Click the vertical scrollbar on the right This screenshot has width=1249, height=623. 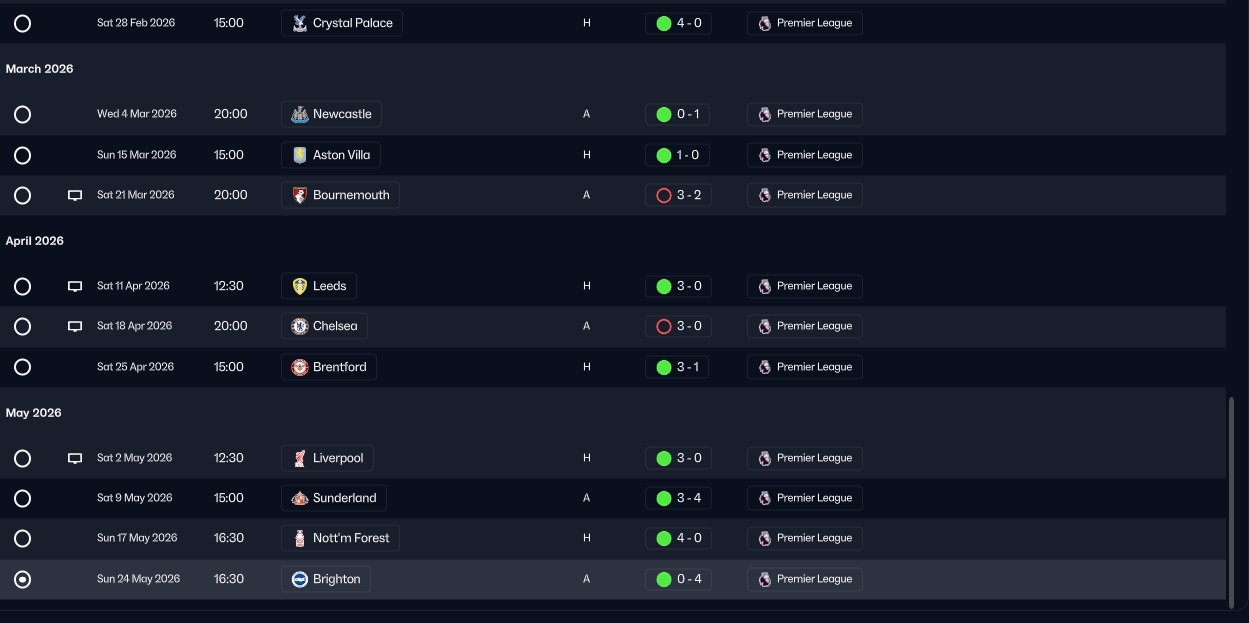point(1232,500)
